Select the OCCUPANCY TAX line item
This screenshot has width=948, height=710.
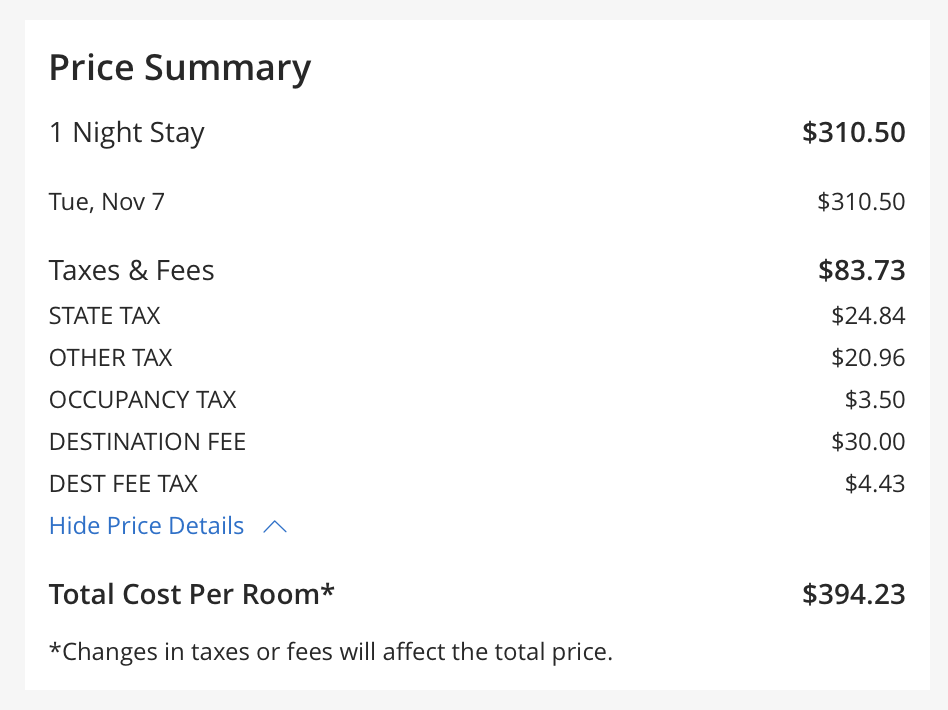142,399
